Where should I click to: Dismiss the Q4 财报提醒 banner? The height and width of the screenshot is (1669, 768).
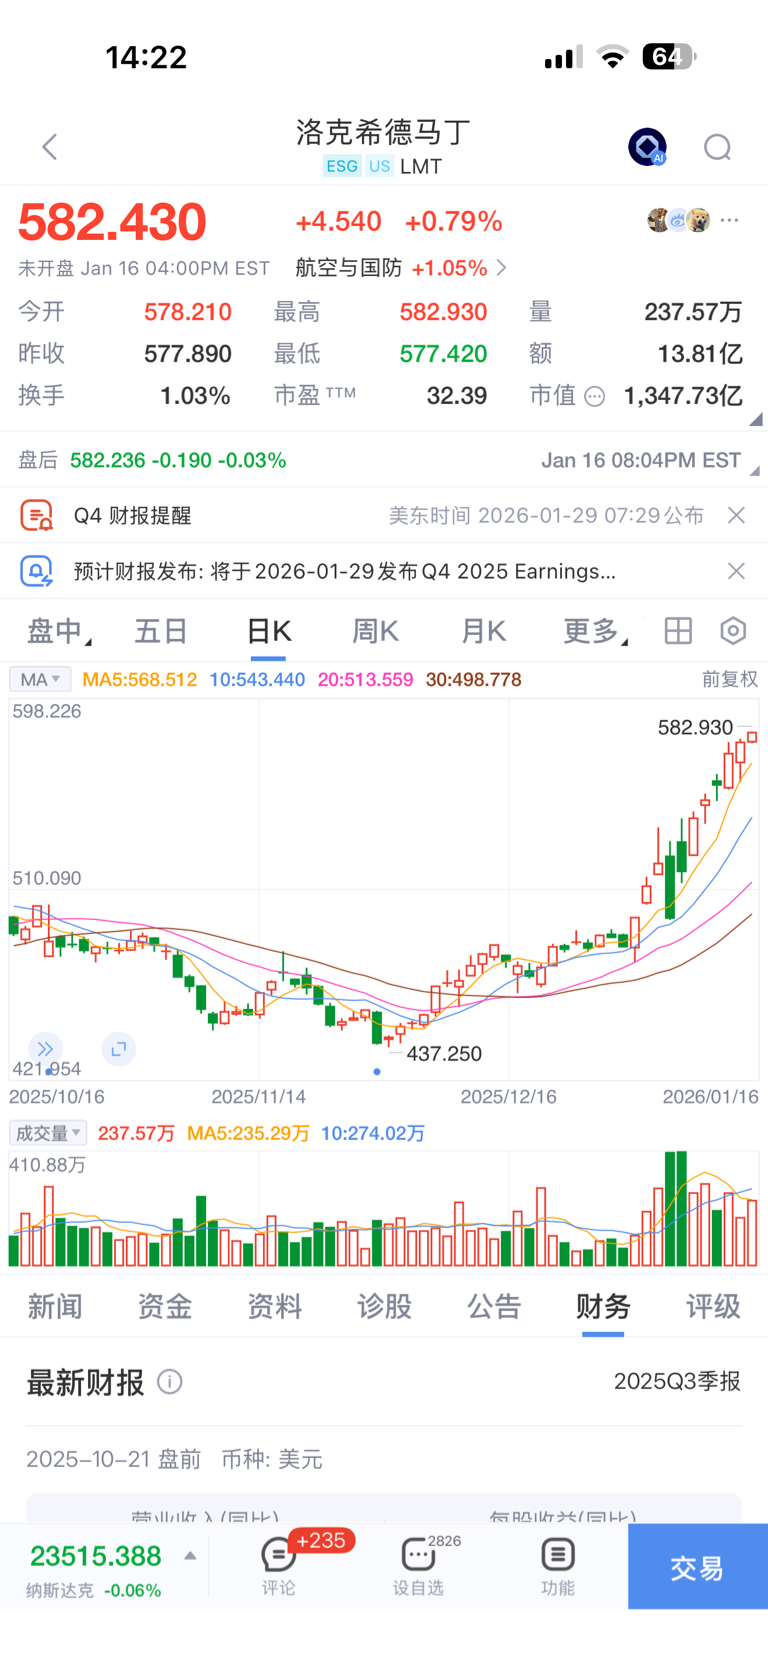[x=736, y=515]
